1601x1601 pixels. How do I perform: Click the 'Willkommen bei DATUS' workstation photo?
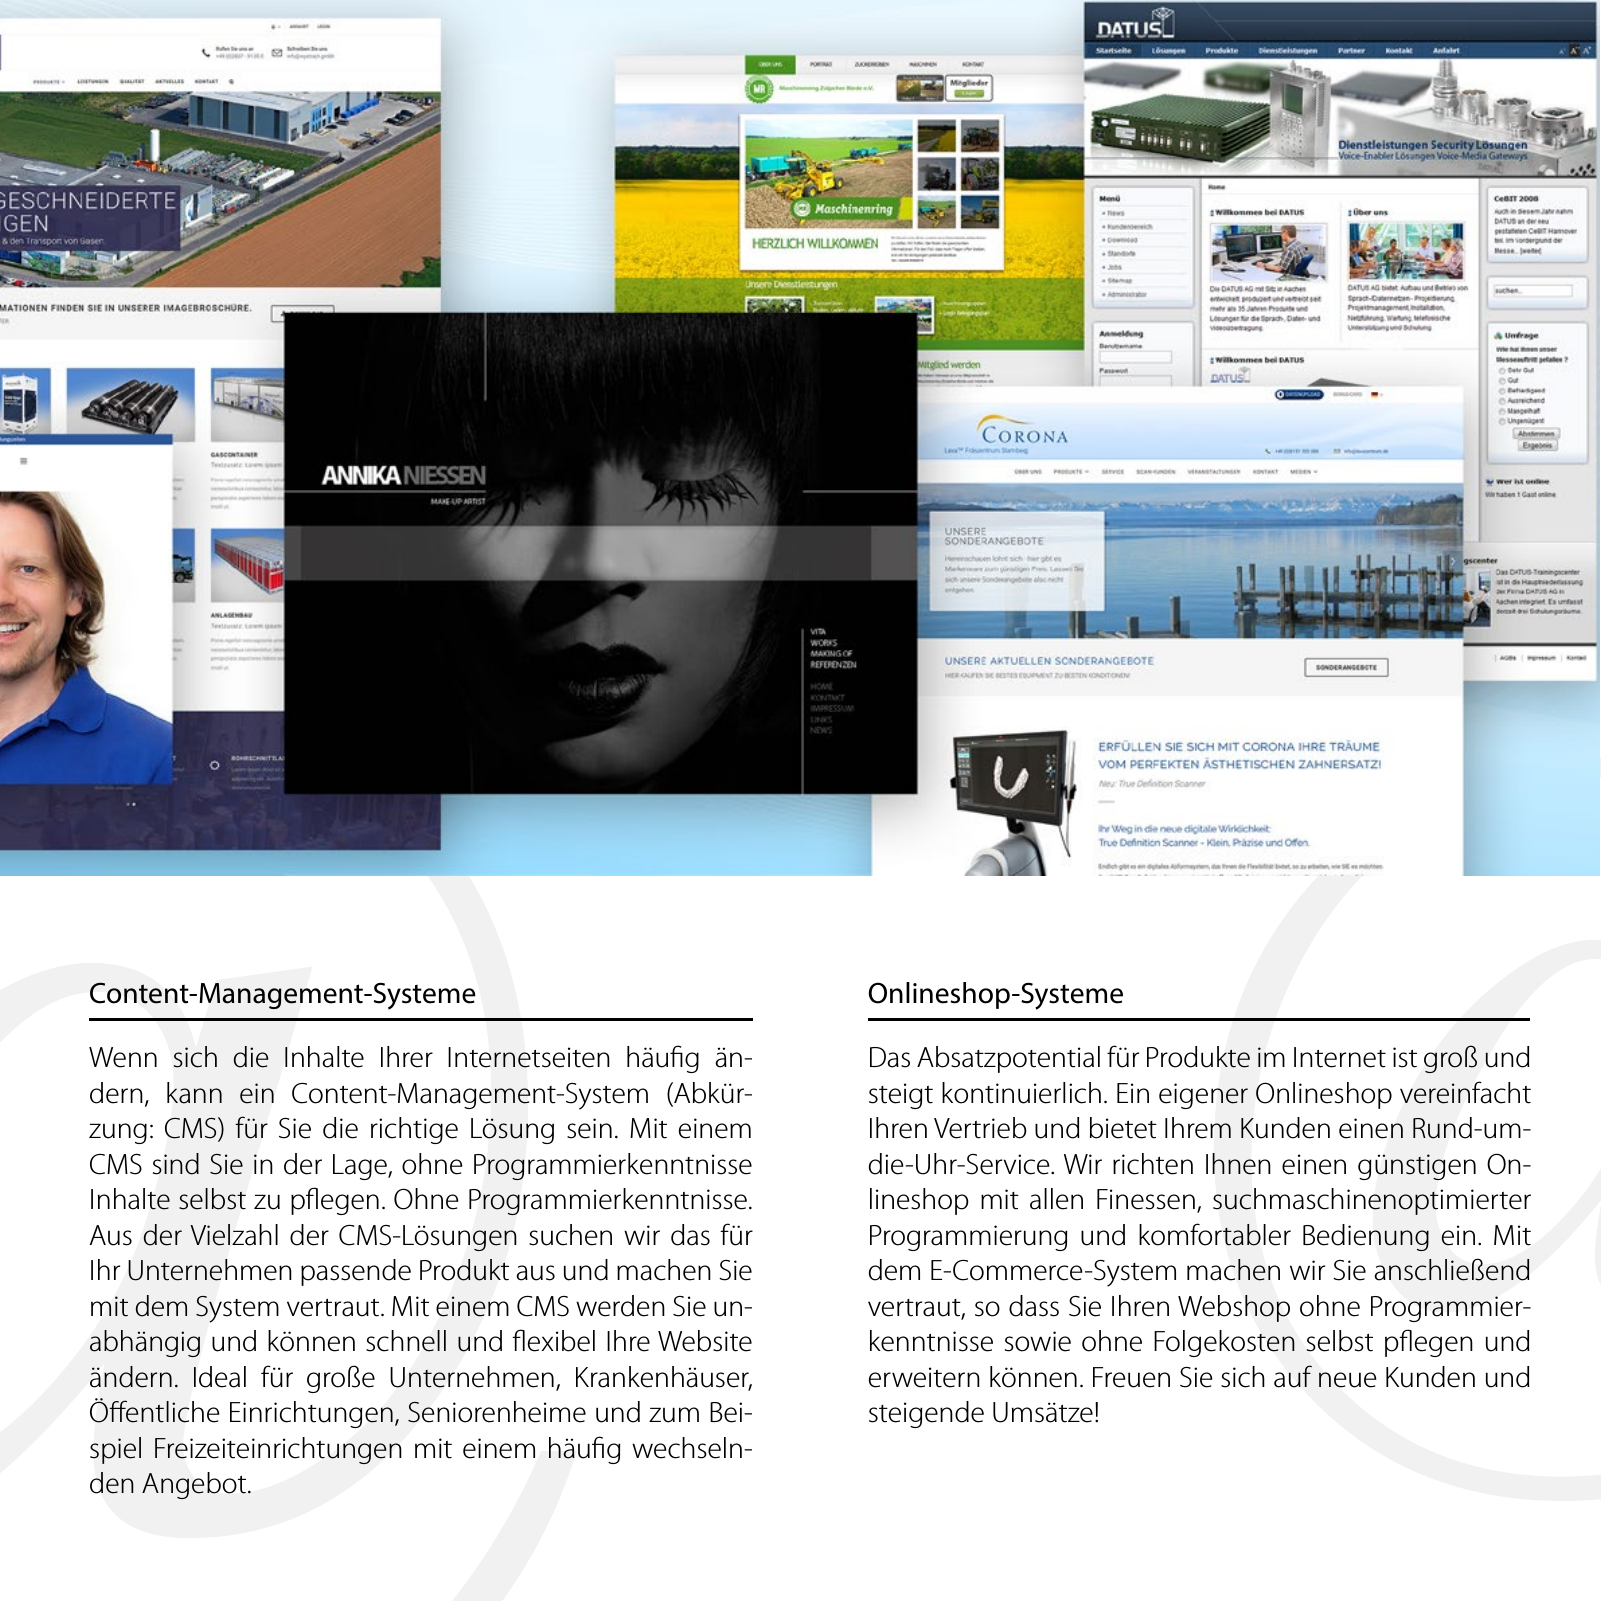tap(1269, 252)
